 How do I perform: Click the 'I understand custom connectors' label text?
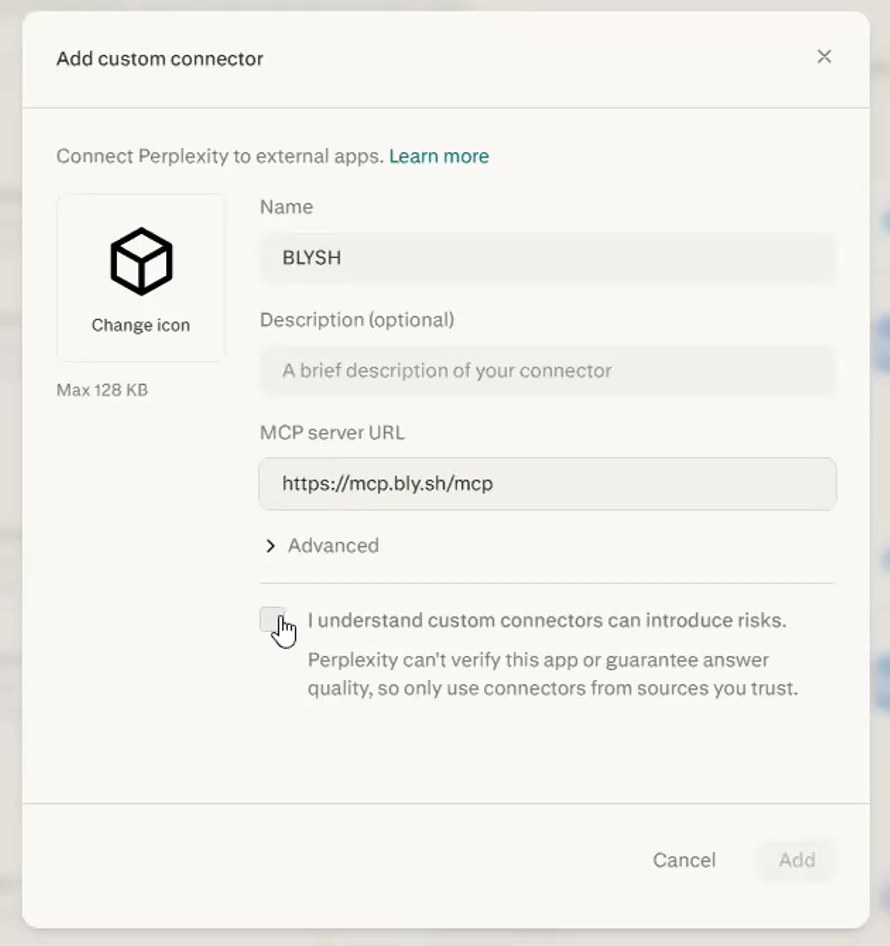pyautogui.click(x=547, y=620)
